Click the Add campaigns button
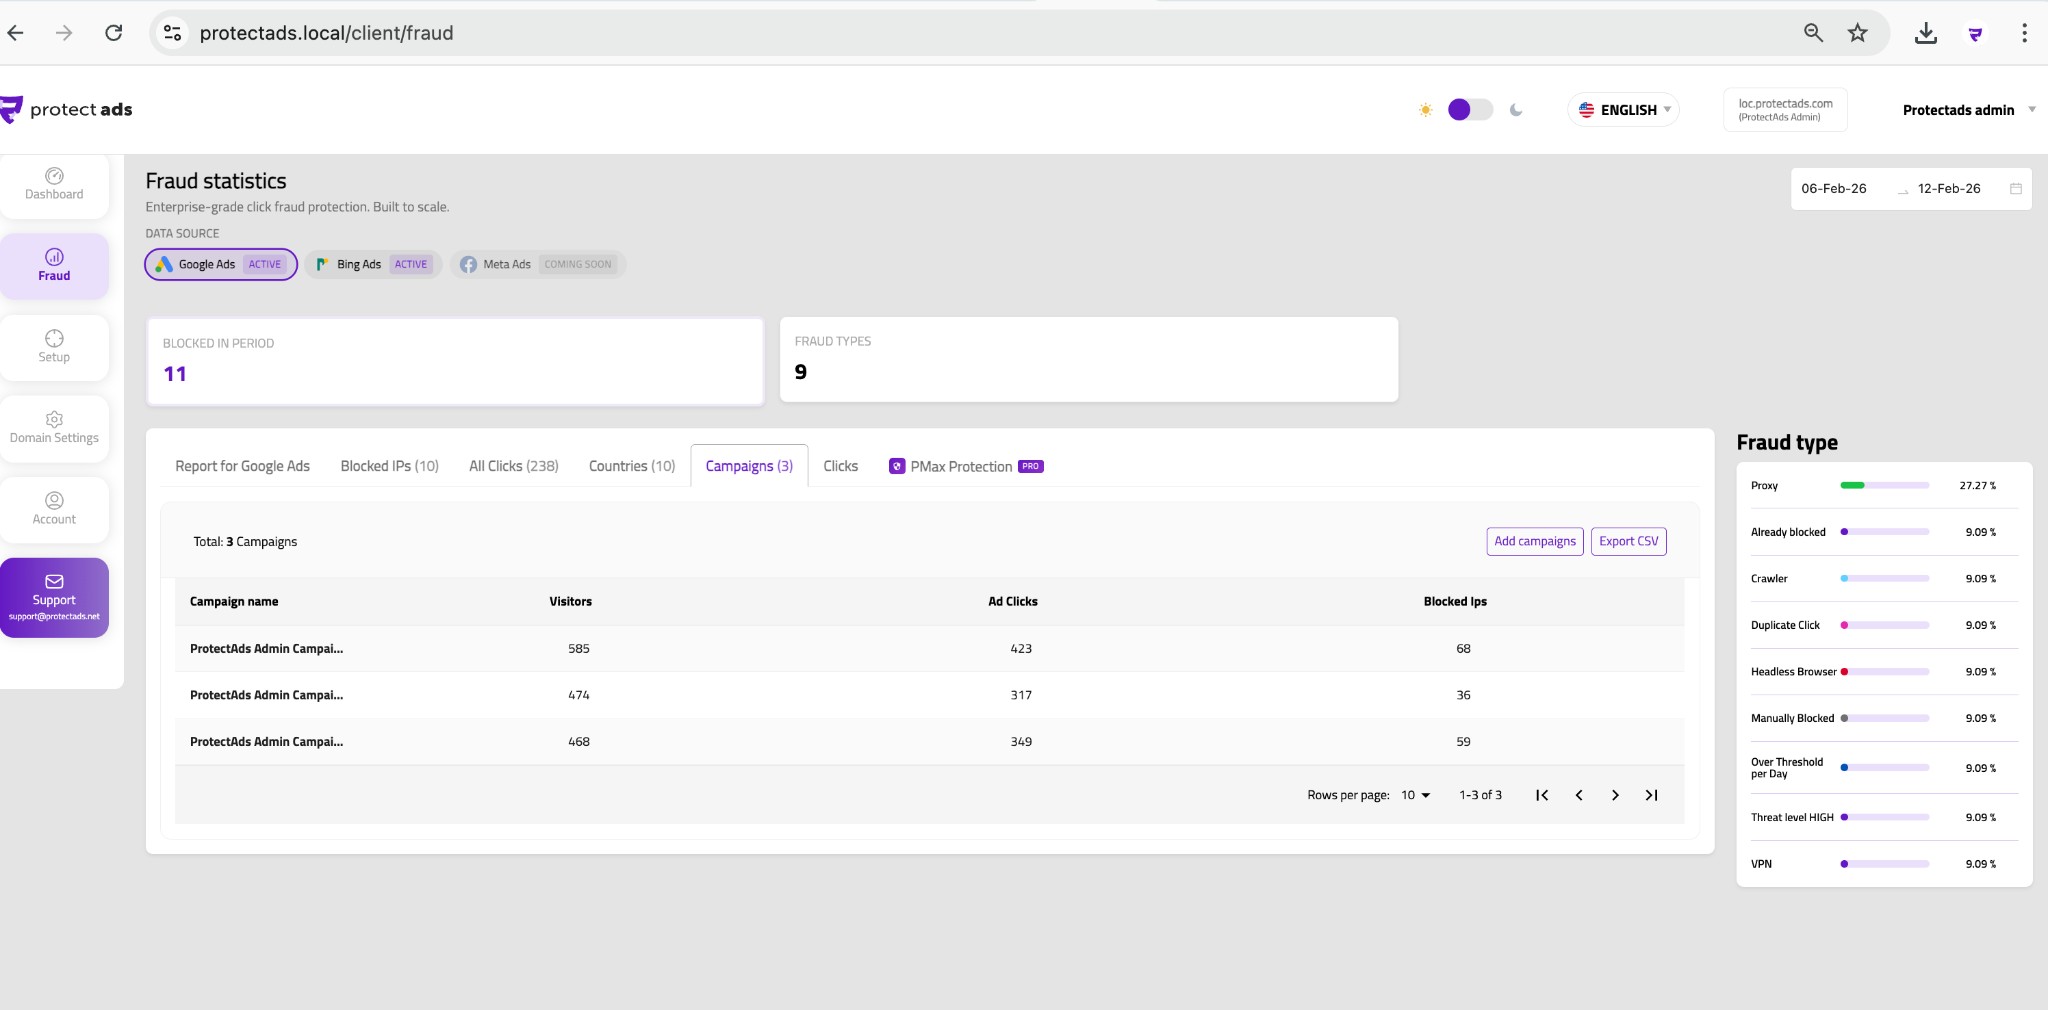This screenshot has height=1010, width=2048. coord(1534,541)
